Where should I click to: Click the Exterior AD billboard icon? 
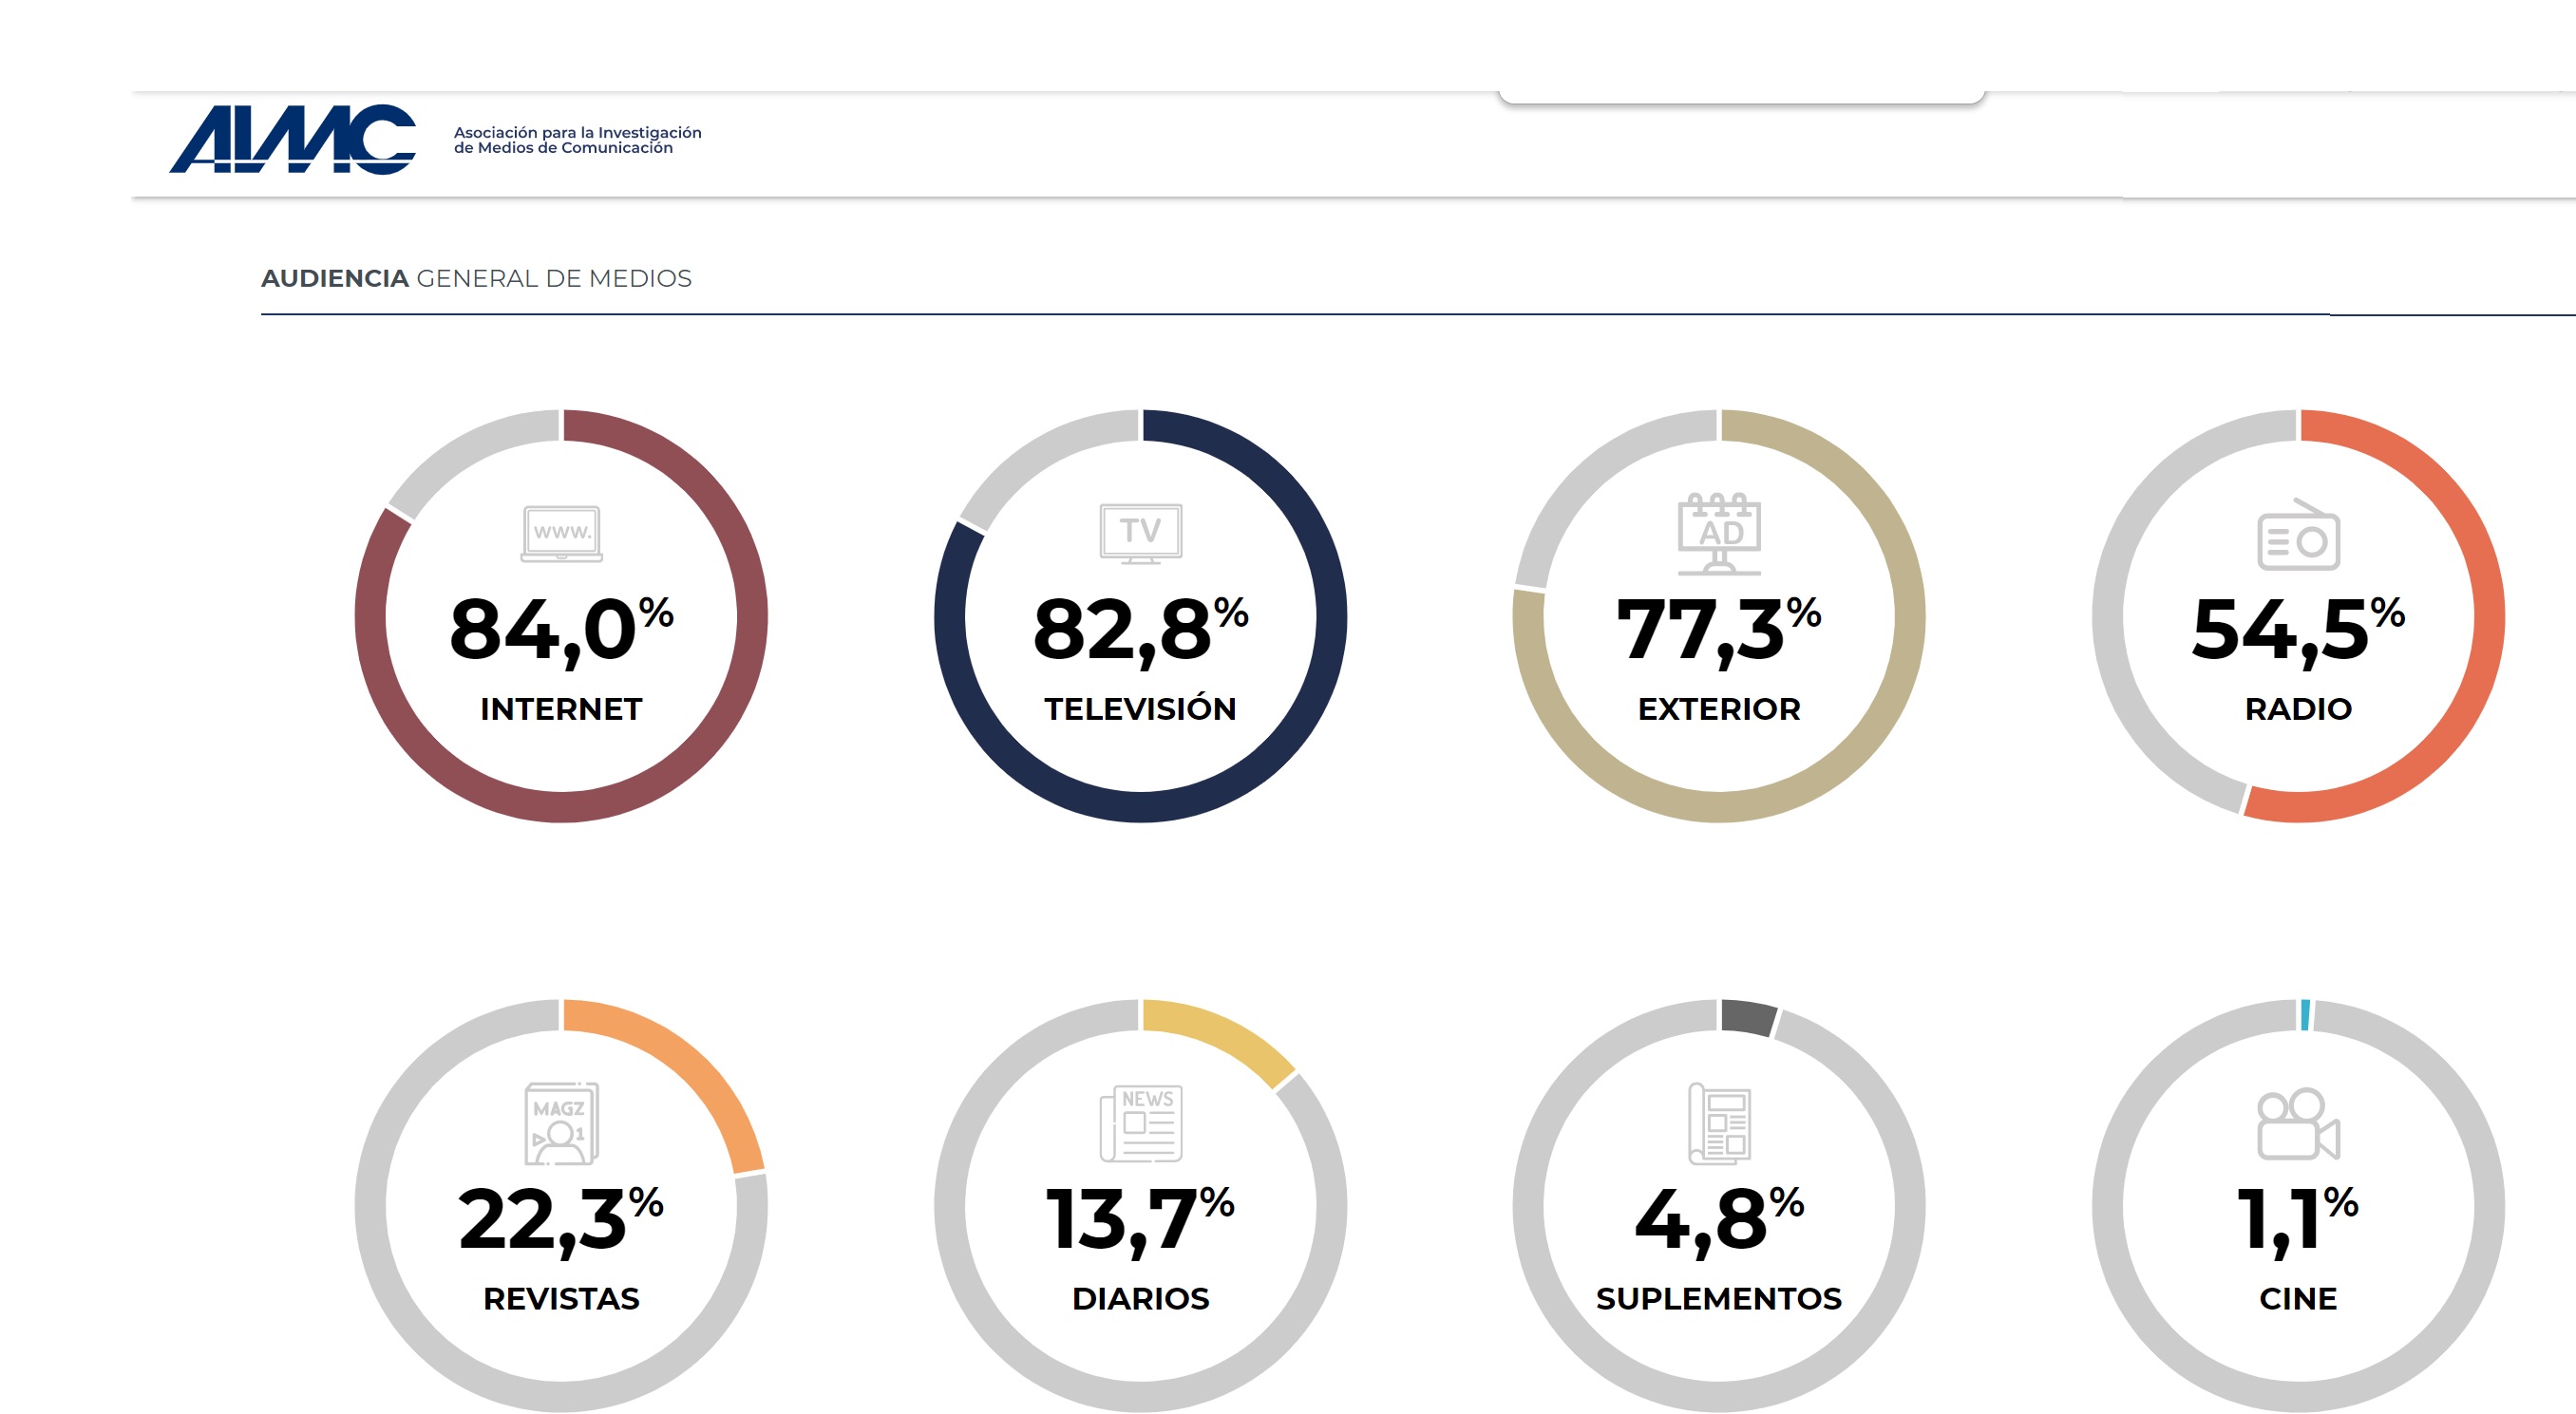click(1719, 533)
